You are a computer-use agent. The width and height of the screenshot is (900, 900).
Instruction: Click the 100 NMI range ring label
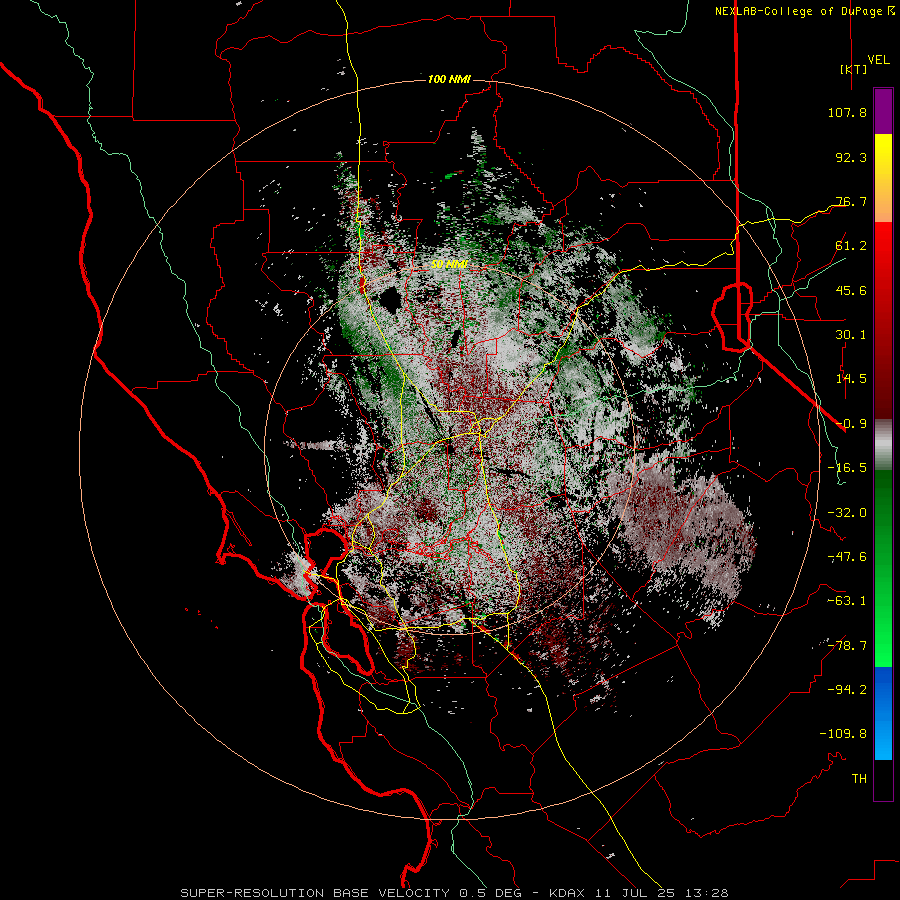click(449, 79)
